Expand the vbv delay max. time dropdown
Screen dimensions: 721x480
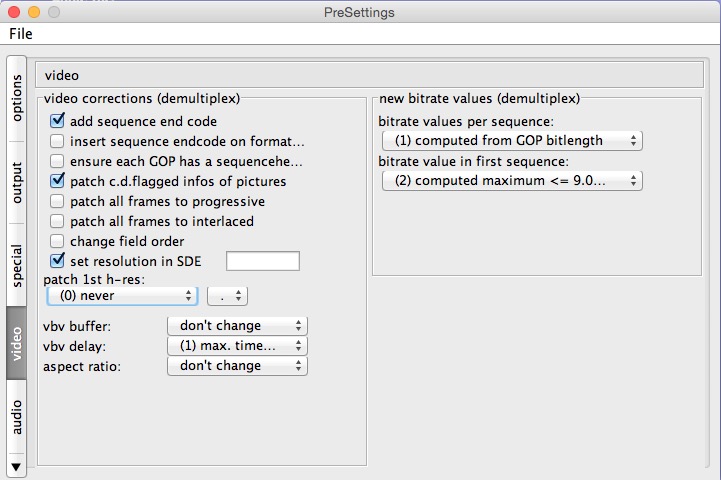tap(237, 346)
